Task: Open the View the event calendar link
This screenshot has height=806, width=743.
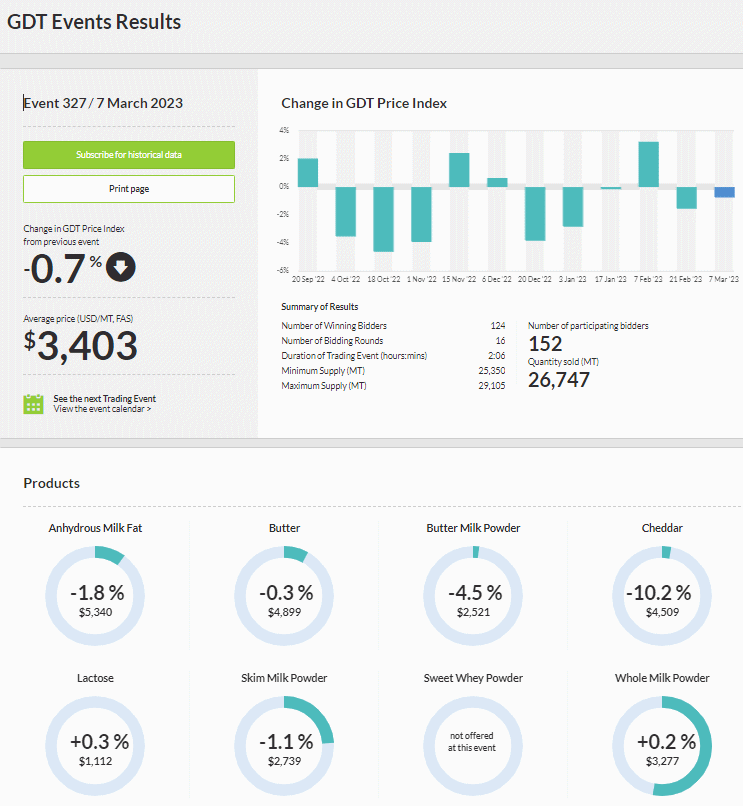Action: point(102,409)
